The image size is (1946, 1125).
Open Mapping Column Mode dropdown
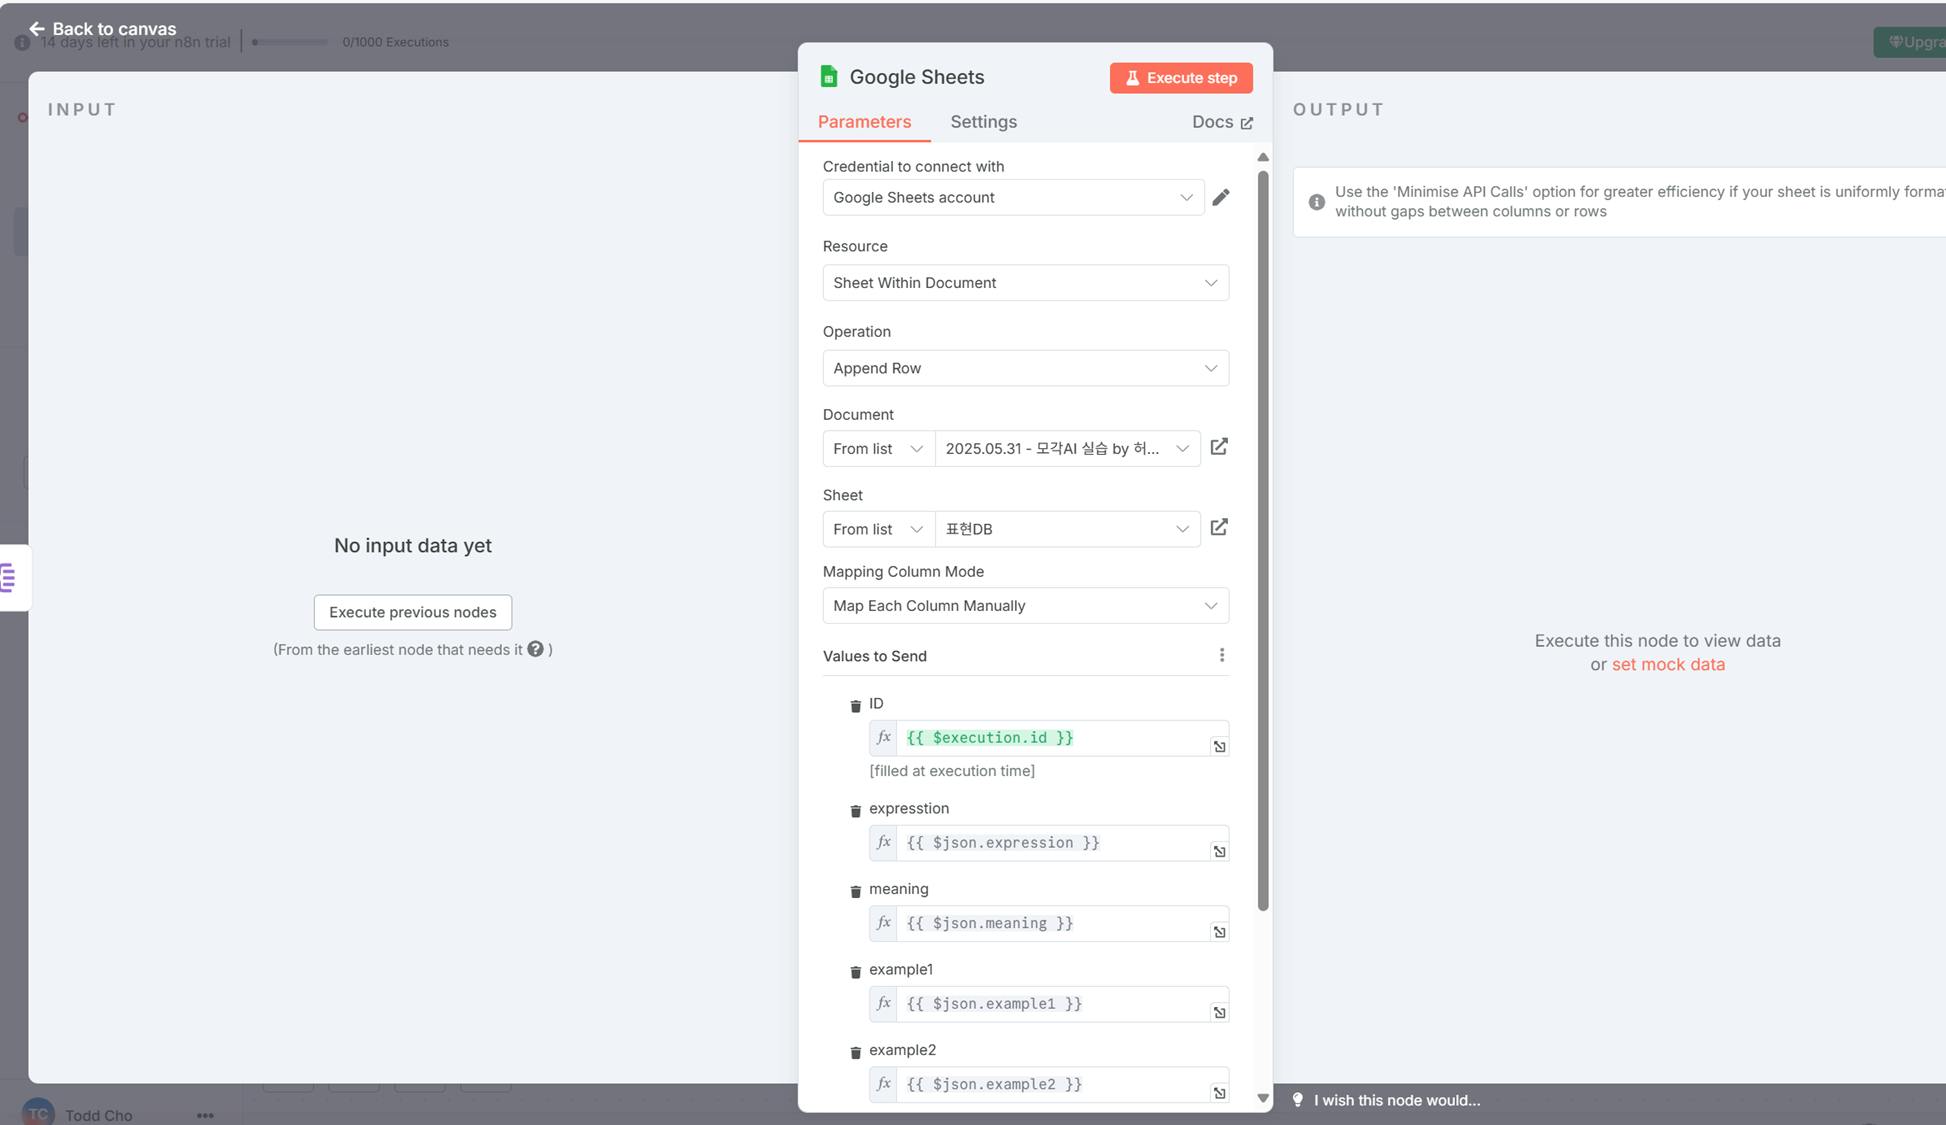click(x=1025, y=606)
